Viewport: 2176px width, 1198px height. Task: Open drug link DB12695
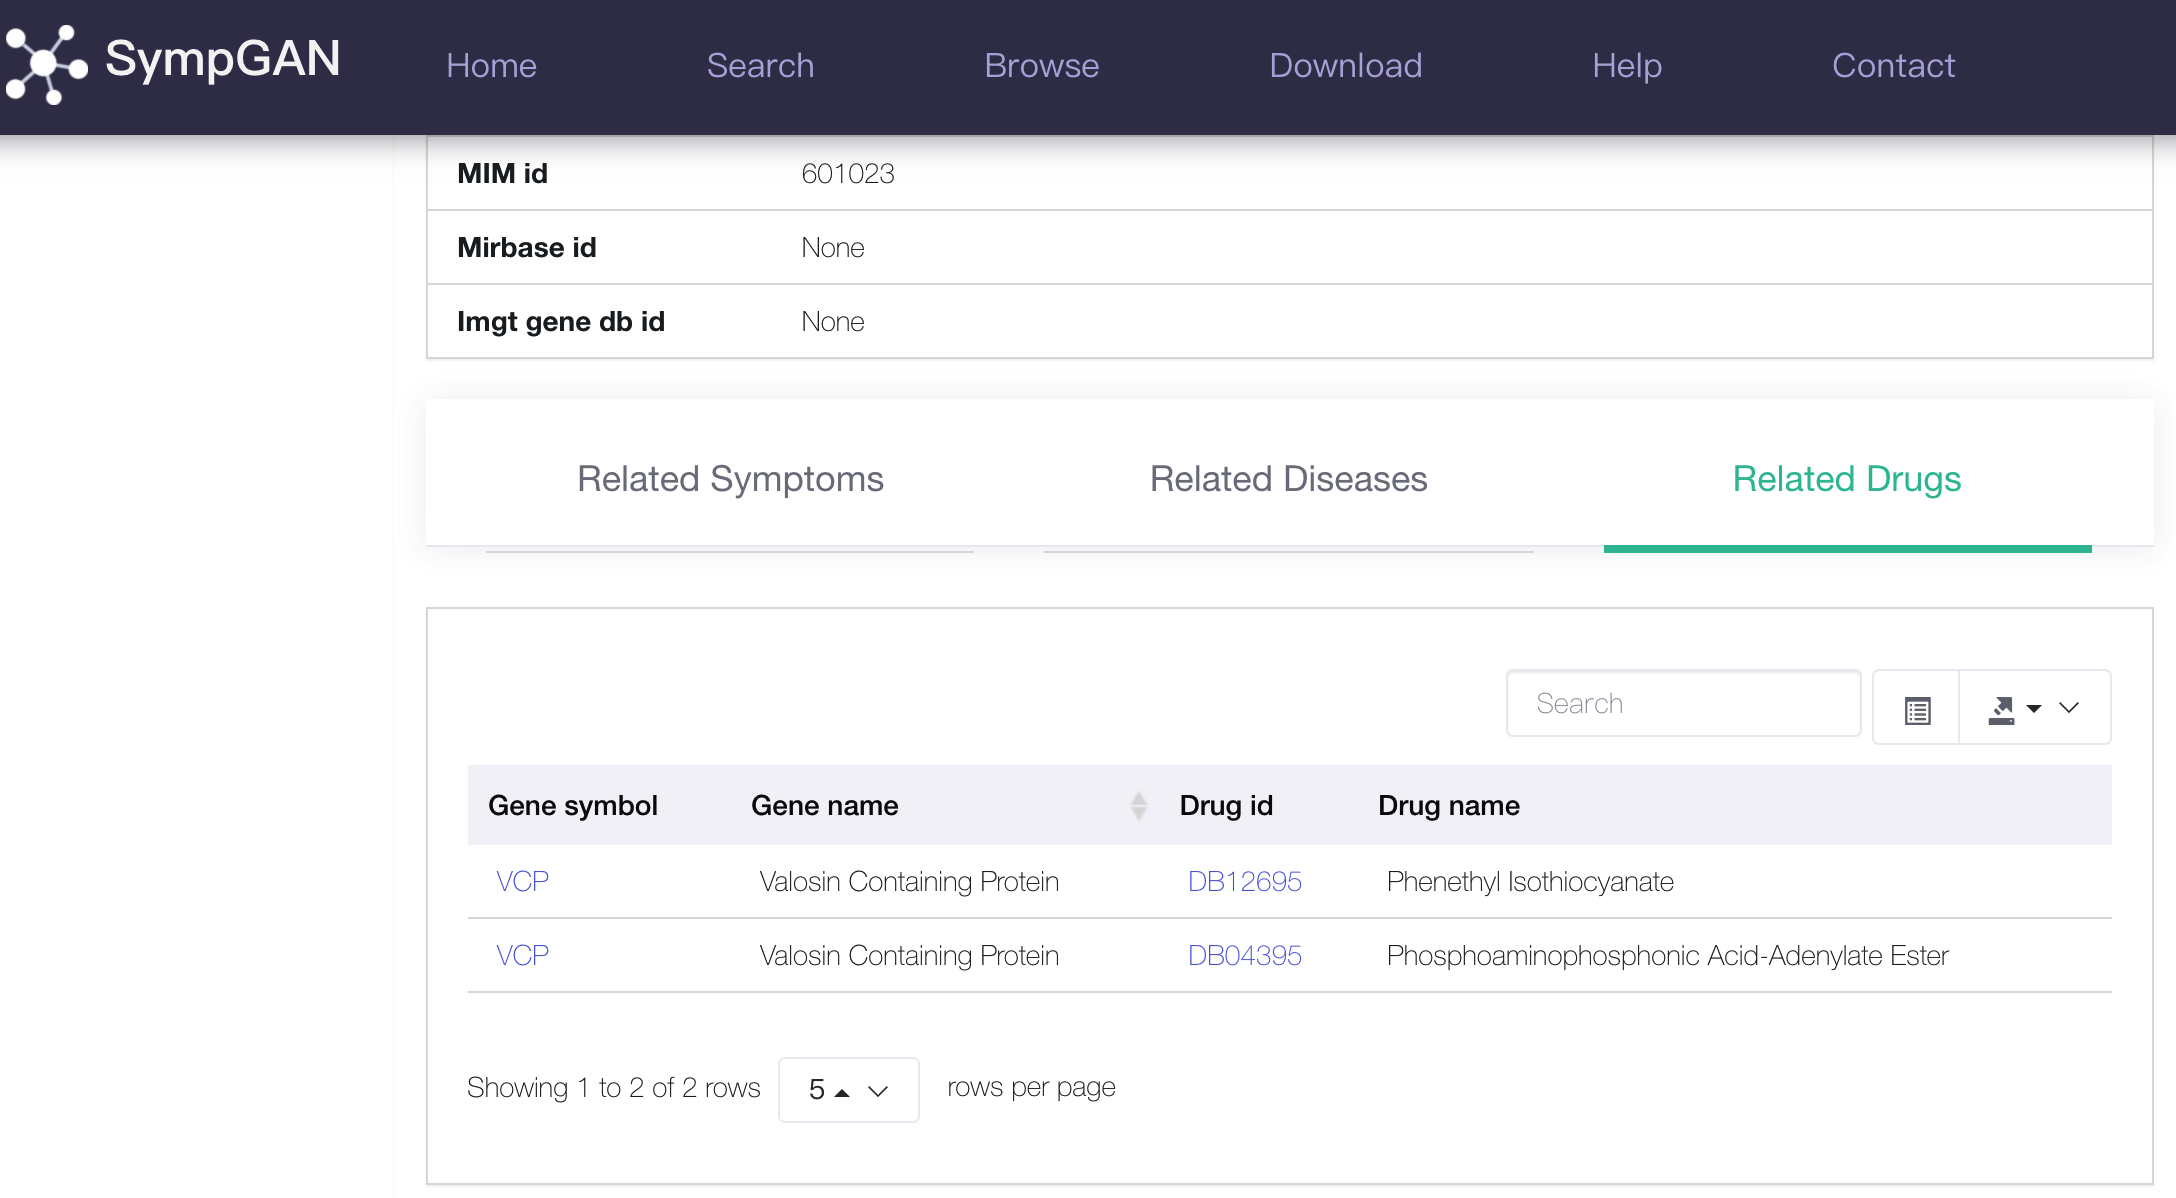click(x=1244, y=881)
